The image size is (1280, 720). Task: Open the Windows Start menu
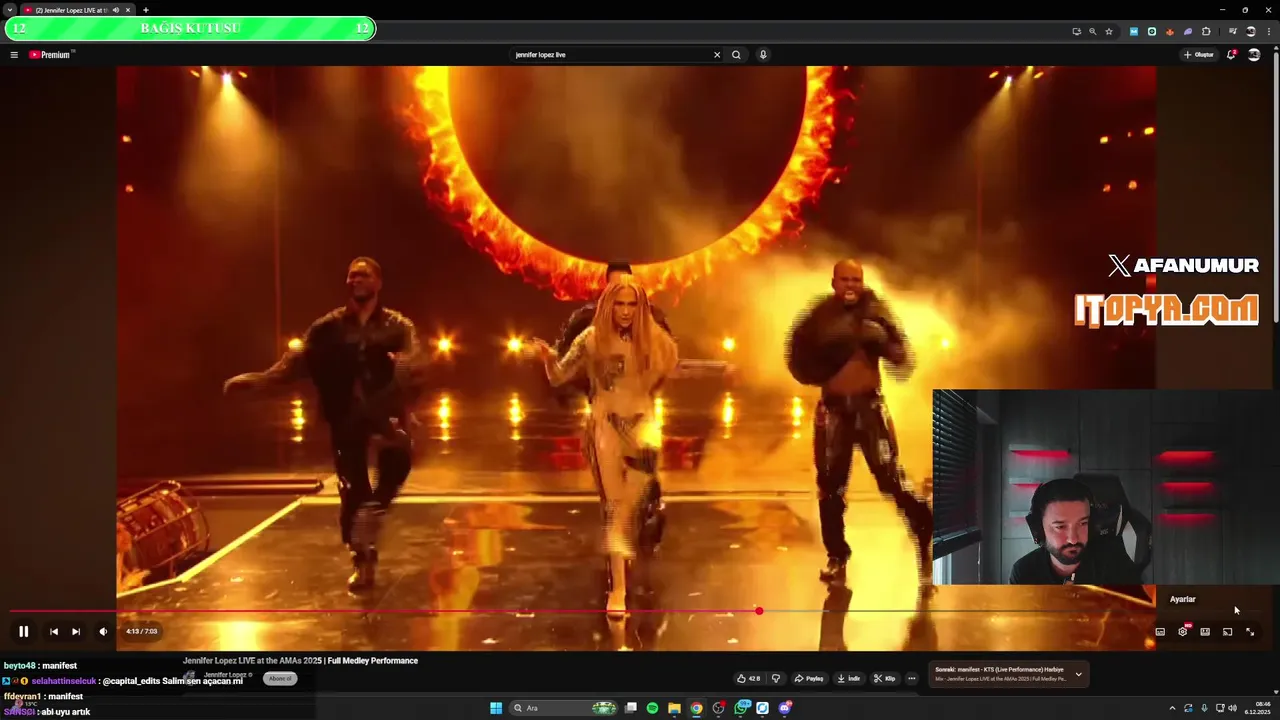coord(496,708)
